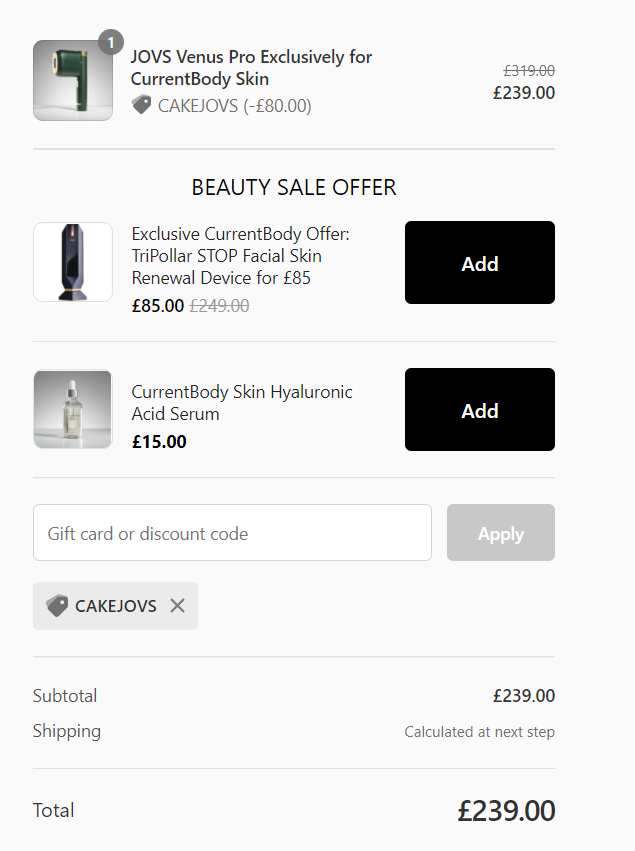Viewport: 635px width, 851px height.
Task: Click the discount tag icon under JOVS Venus Pro
Action: click(141, 105)
